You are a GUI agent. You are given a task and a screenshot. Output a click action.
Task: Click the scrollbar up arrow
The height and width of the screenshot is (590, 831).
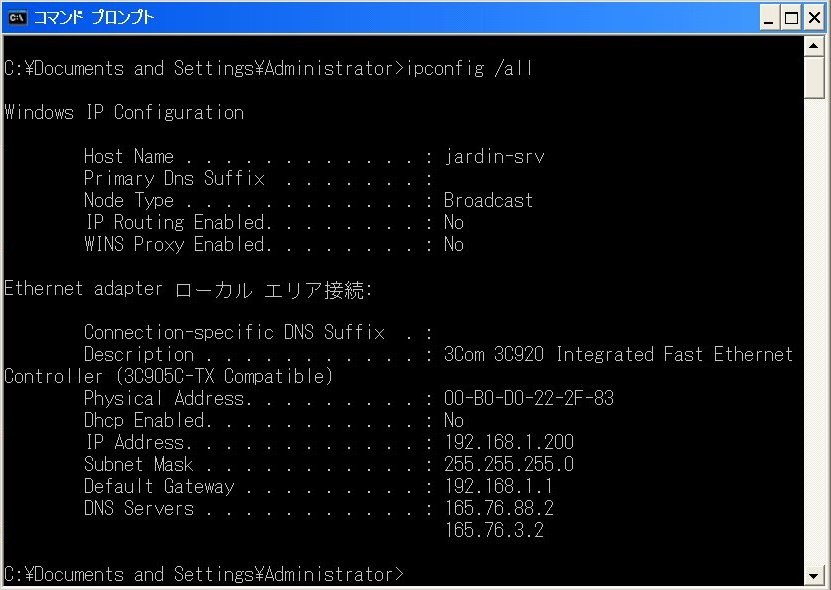tap(814, 46)
